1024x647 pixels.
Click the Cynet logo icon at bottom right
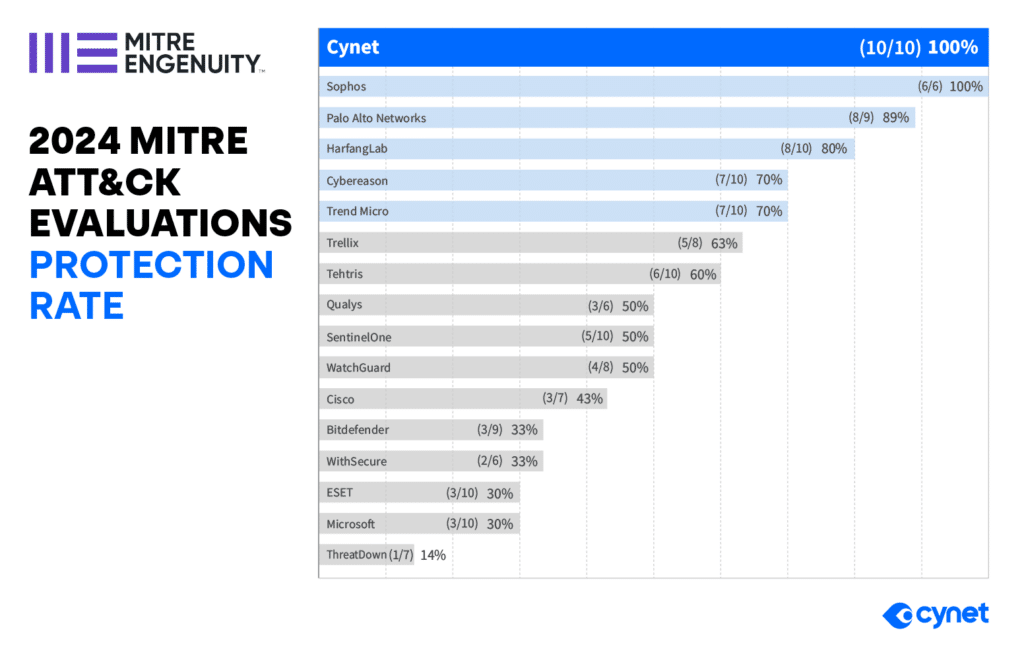[x=897, y=616]
